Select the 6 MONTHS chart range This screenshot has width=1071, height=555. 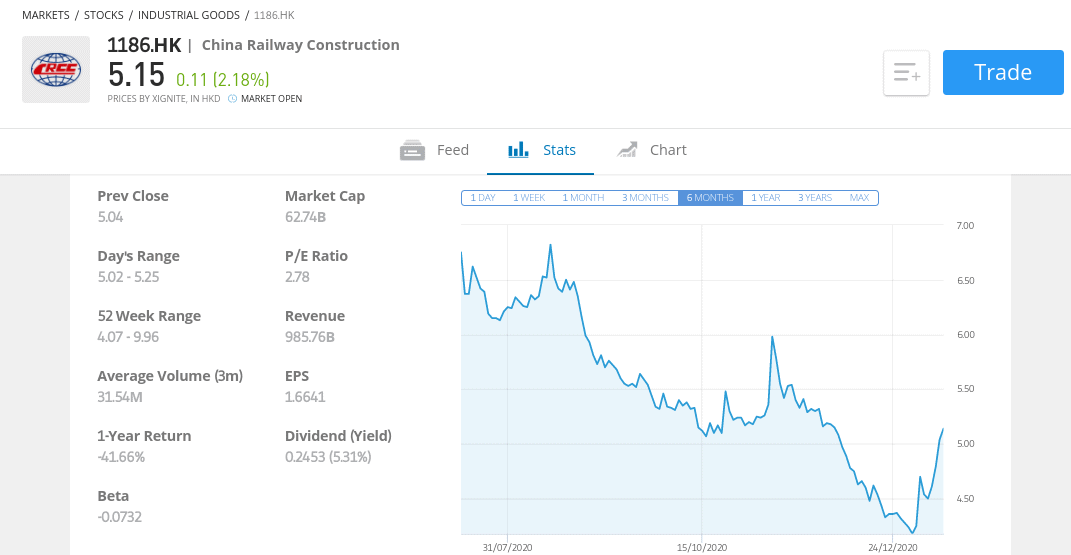tap(710, 198)
